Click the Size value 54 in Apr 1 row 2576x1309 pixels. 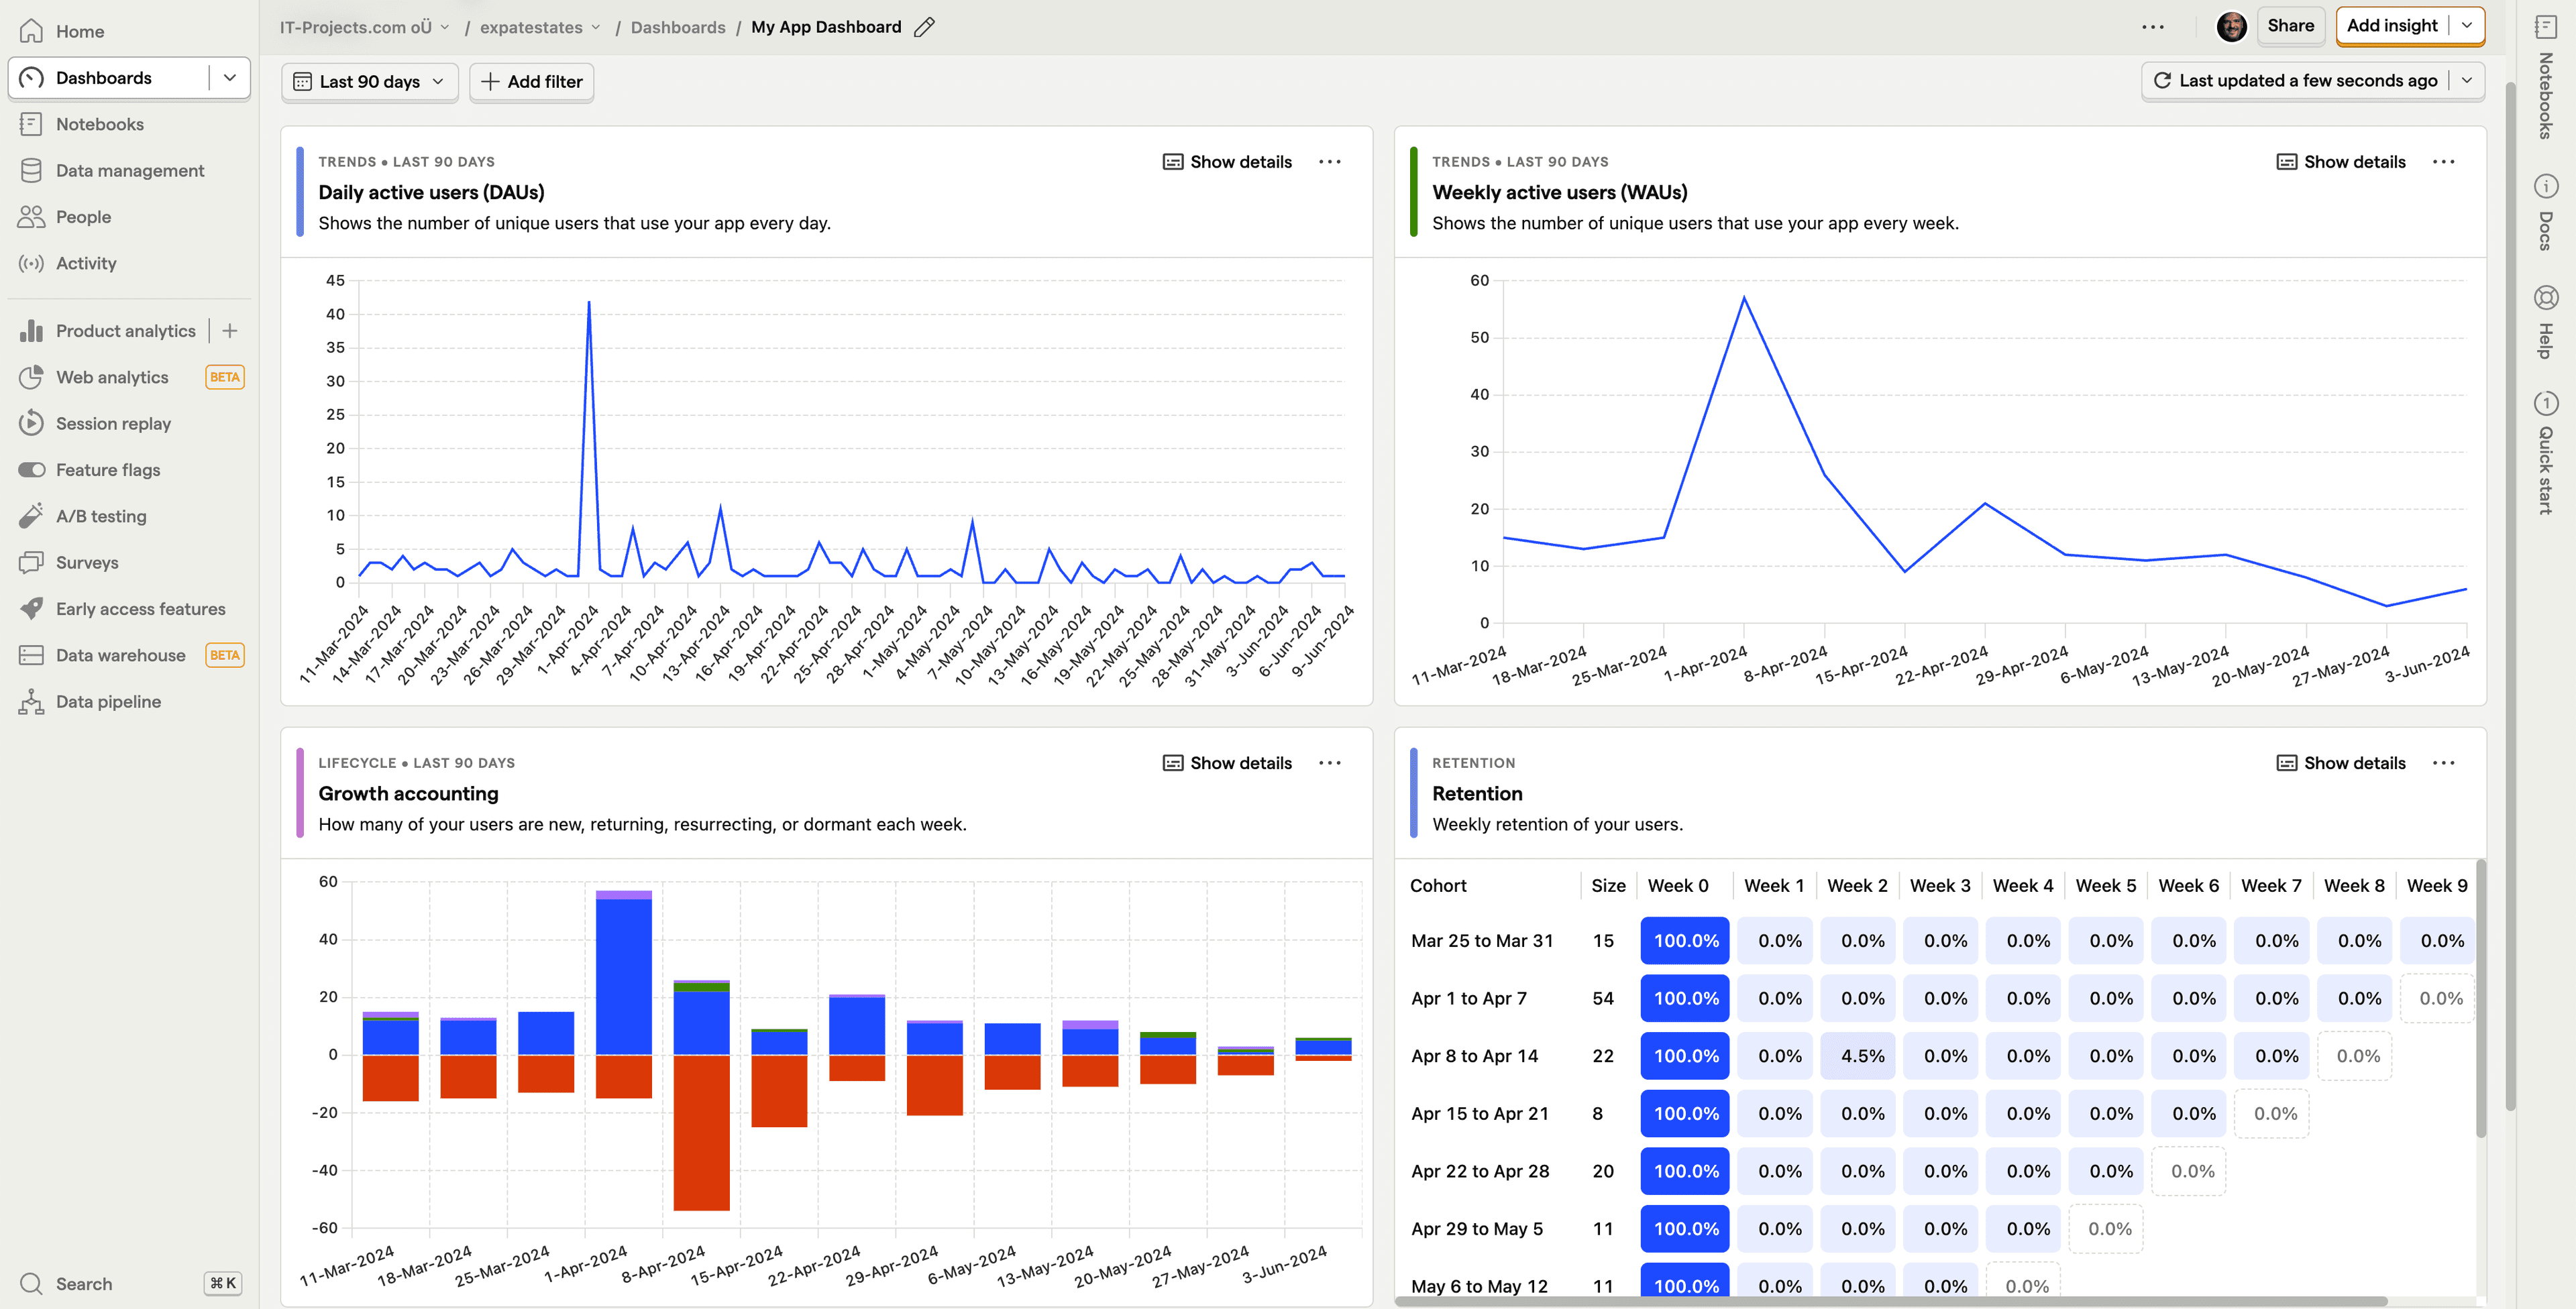tap(1603, 998)
